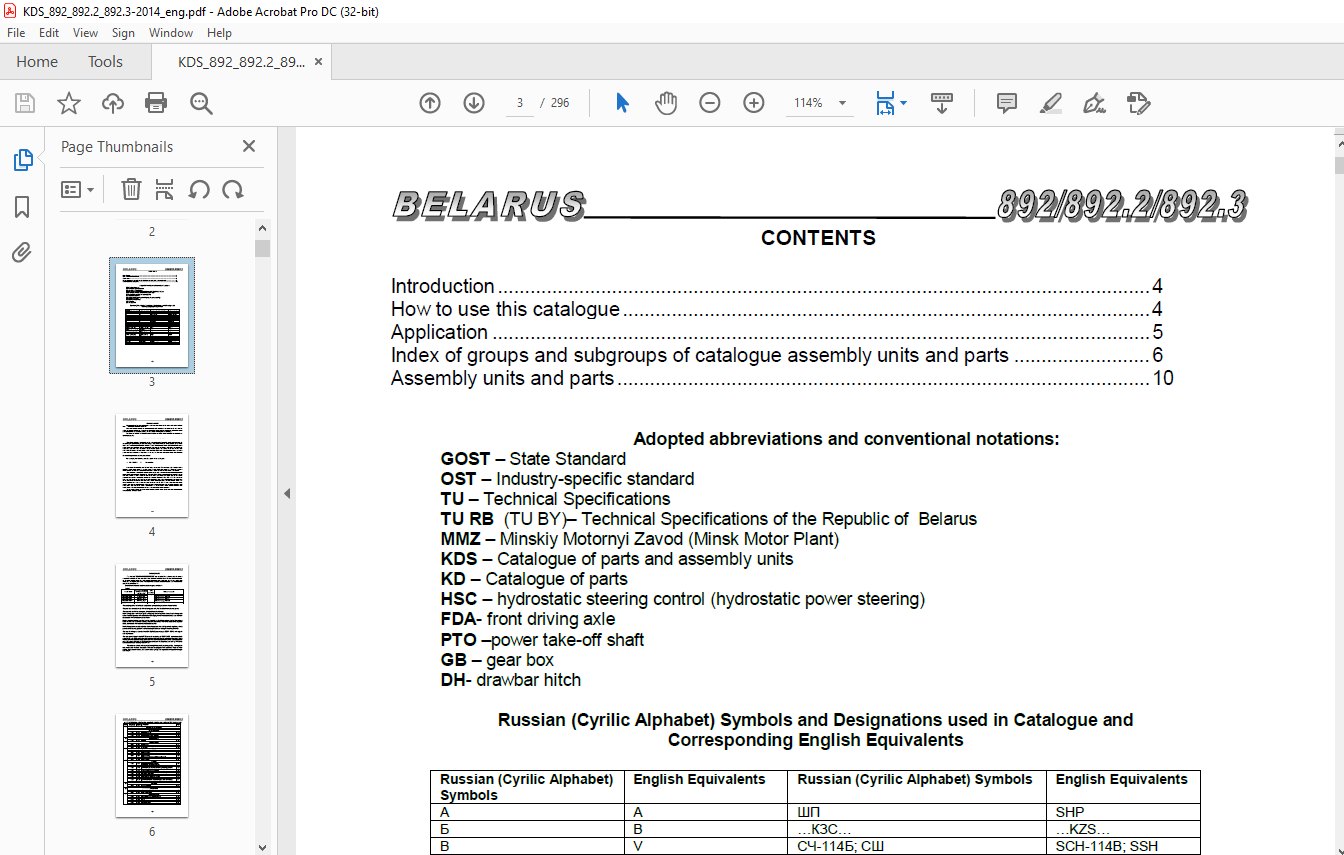Click the CONTENTS heading text

pos(818,238)
